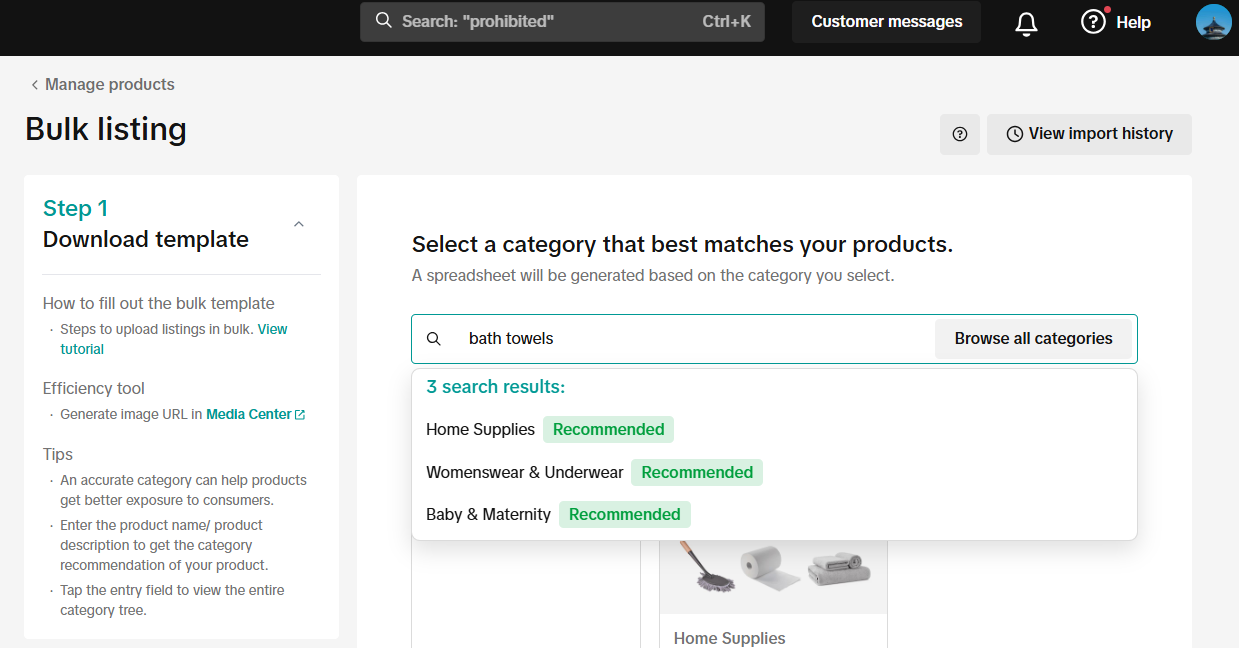The height and width of the screenshot is (648, 1239).
Task: Select the Home Supplies thumbnail card
Action: pos(773,590)
